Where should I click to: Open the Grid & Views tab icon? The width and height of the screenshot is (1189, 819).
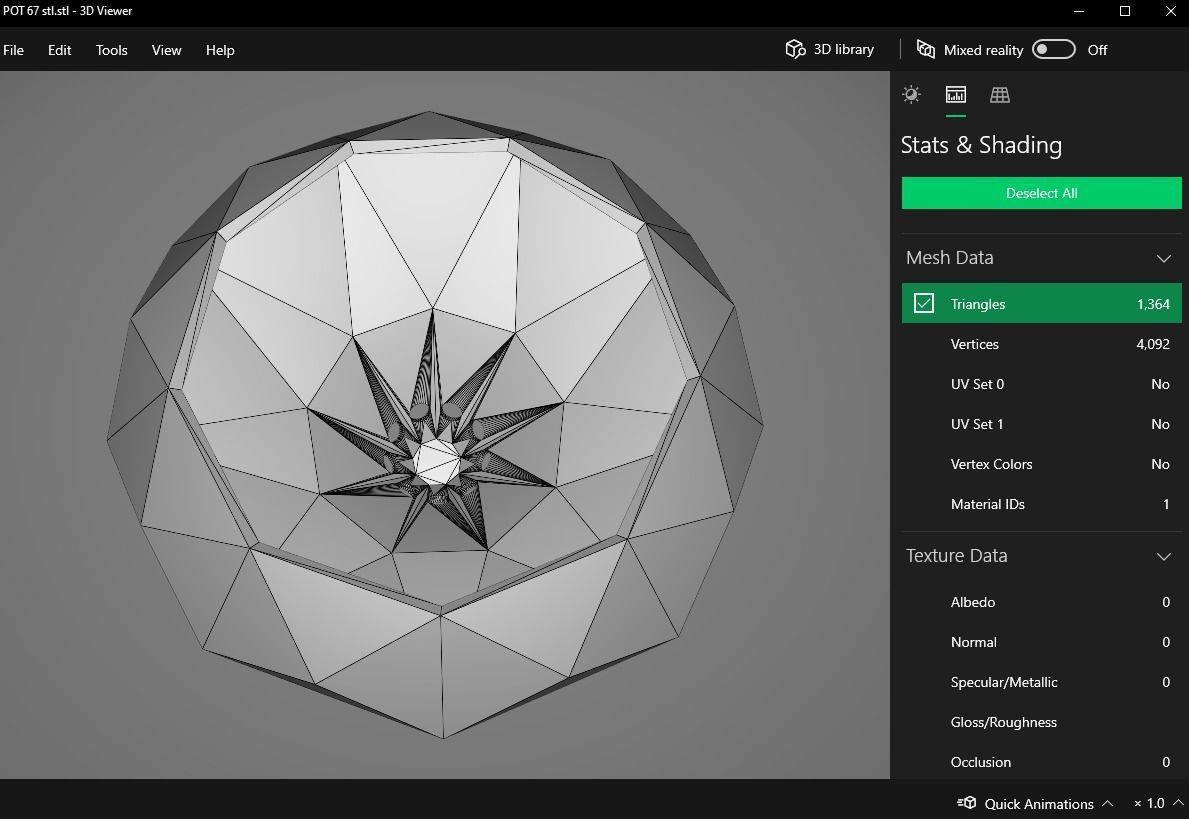(999, 95)
